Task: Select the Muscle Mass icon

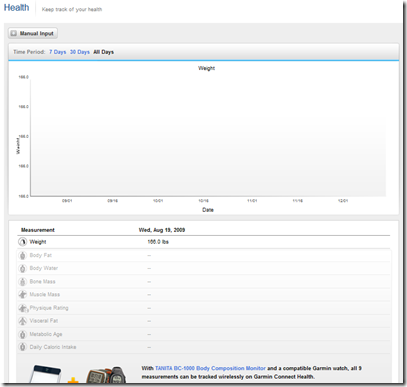Action: (22, 295)
